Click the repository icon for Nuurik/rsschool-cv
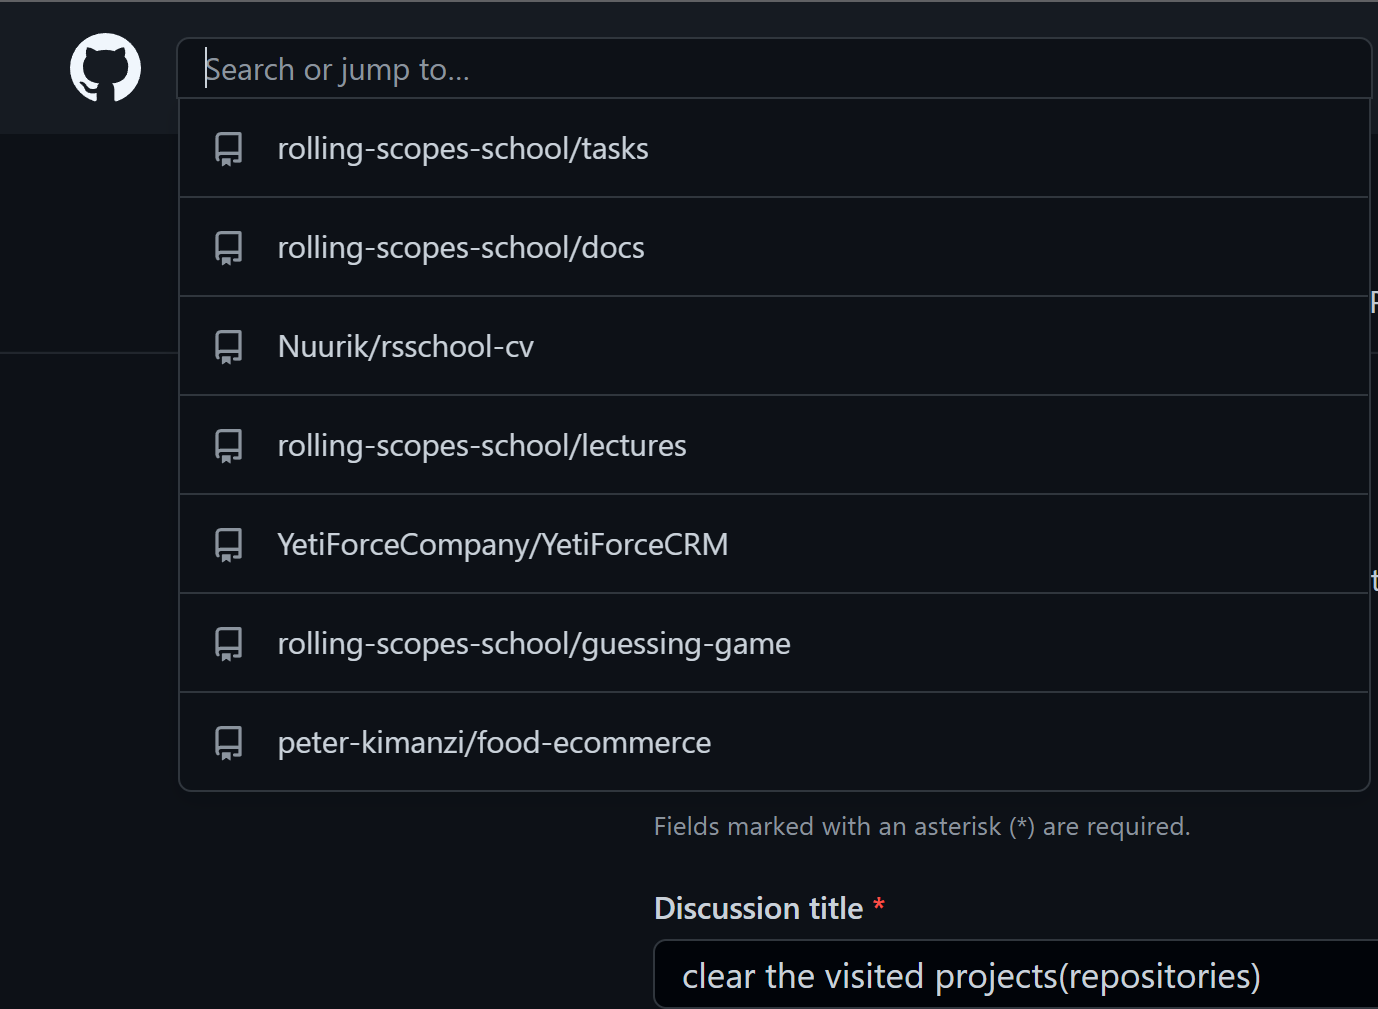The image size is (1378, 1009). pyautogui.click(x=229, y=345)
